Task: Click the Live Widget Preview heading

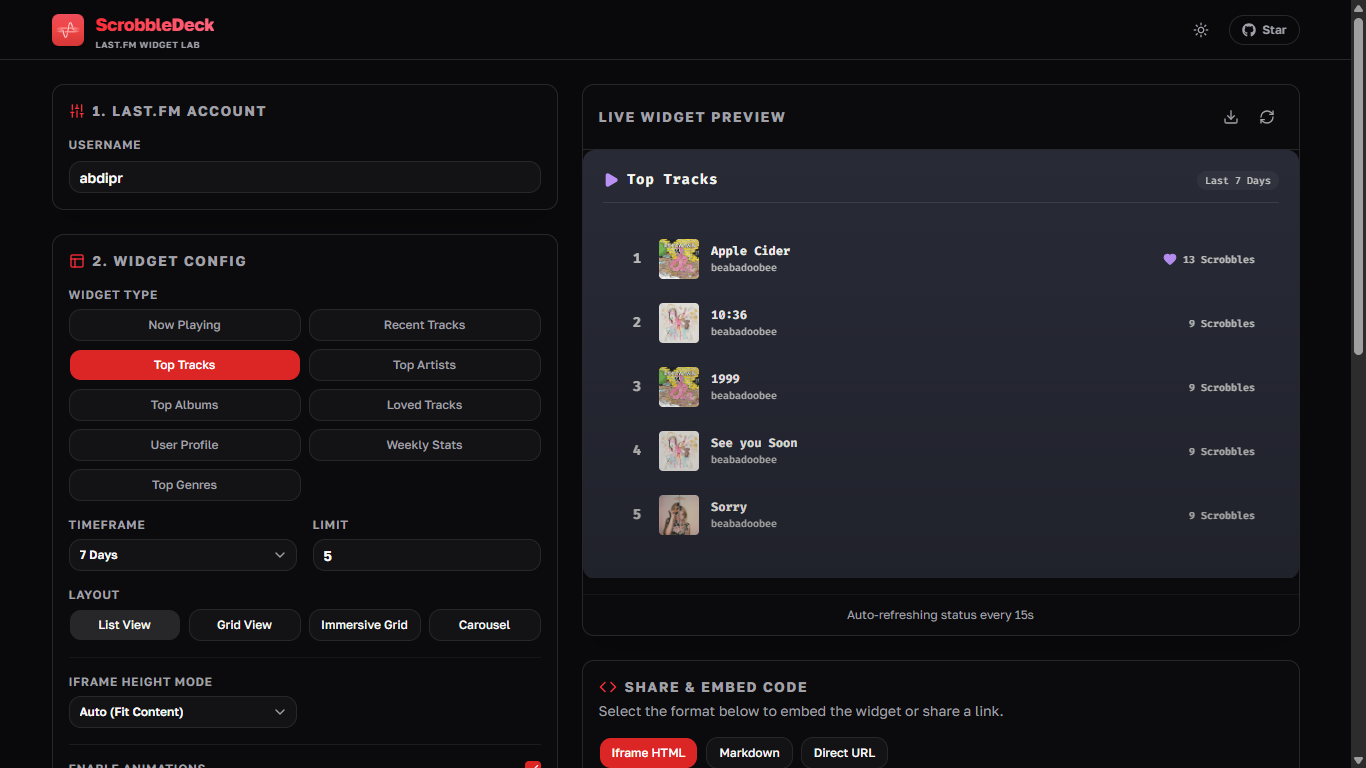Action: [x=692, y=117]
